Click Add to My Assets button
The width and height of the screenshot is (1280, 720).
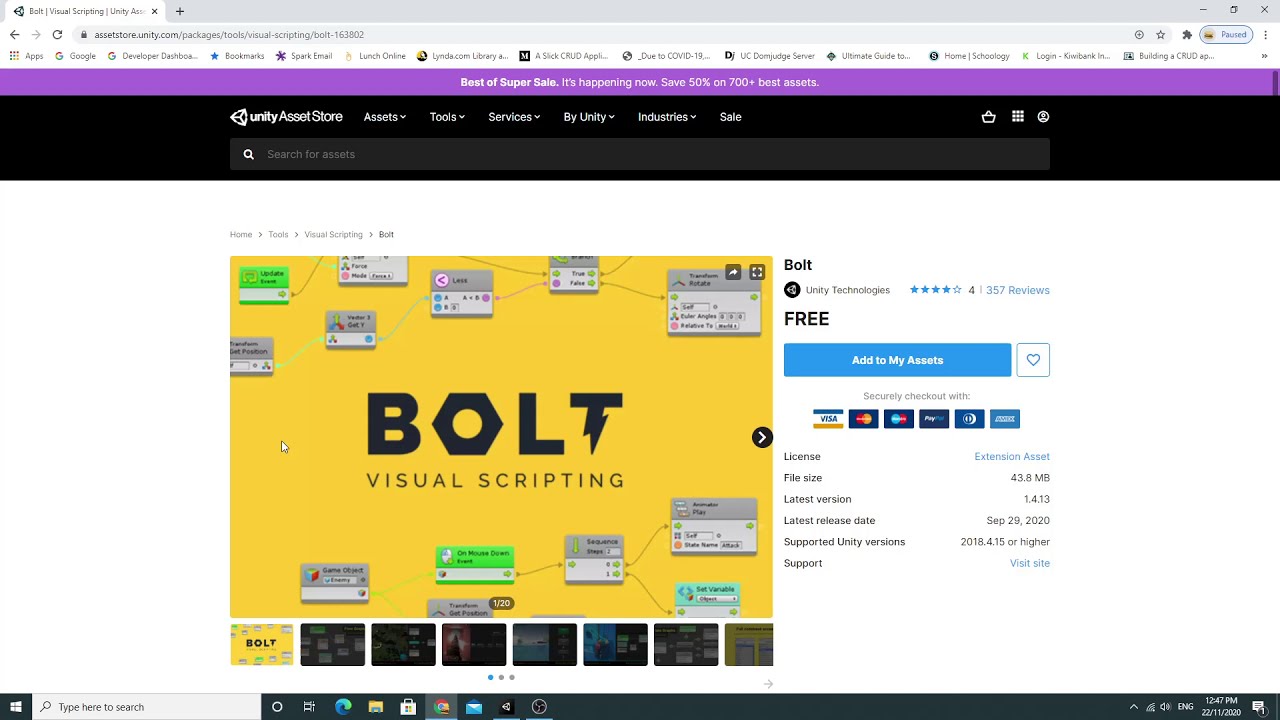[x=897, y=360]
